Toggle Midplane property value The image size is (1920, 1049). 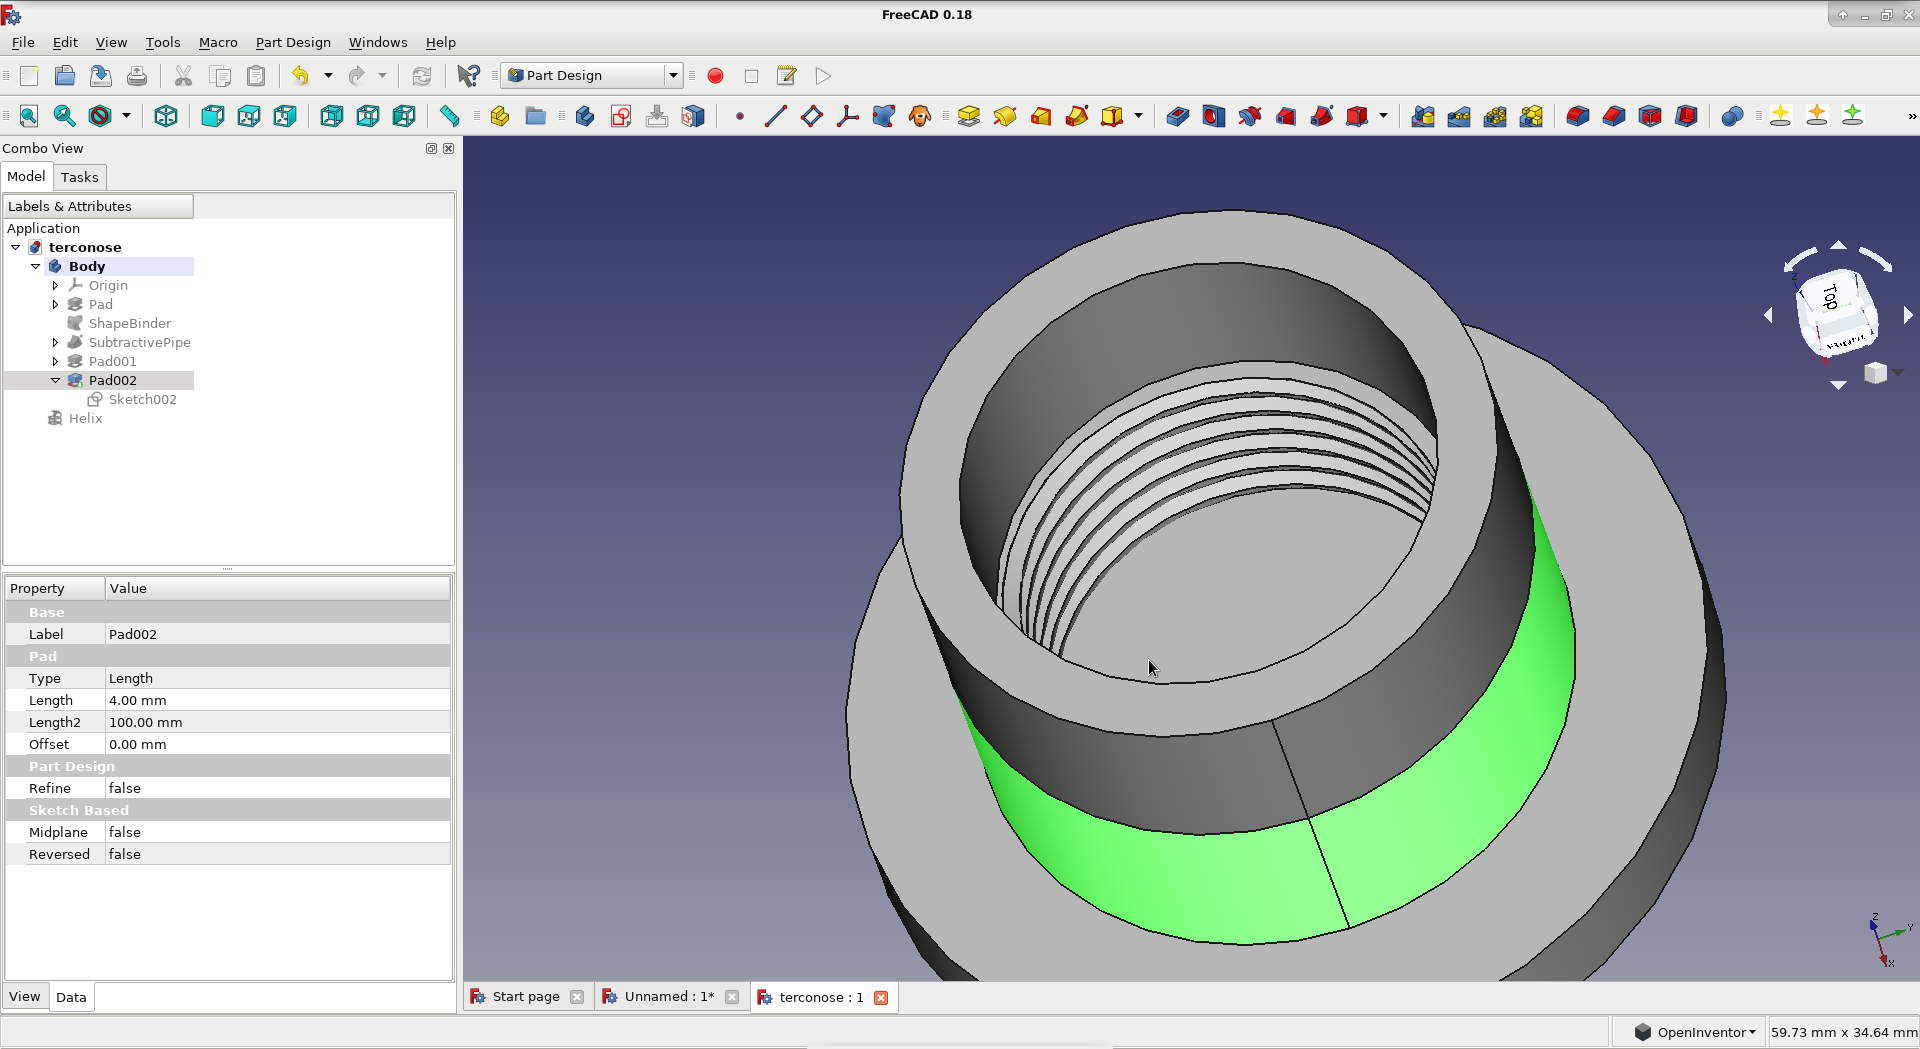click(x=276, y=832)
